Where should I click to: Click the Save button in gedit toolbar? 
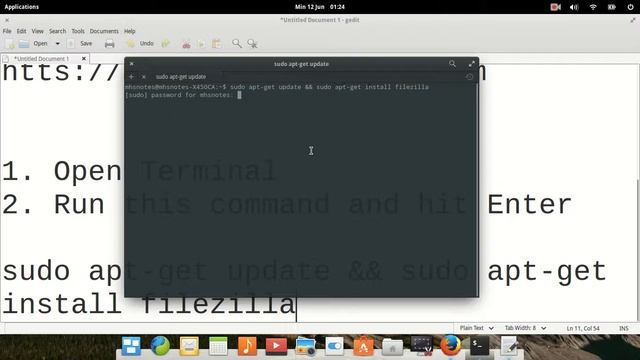[81, 44]
